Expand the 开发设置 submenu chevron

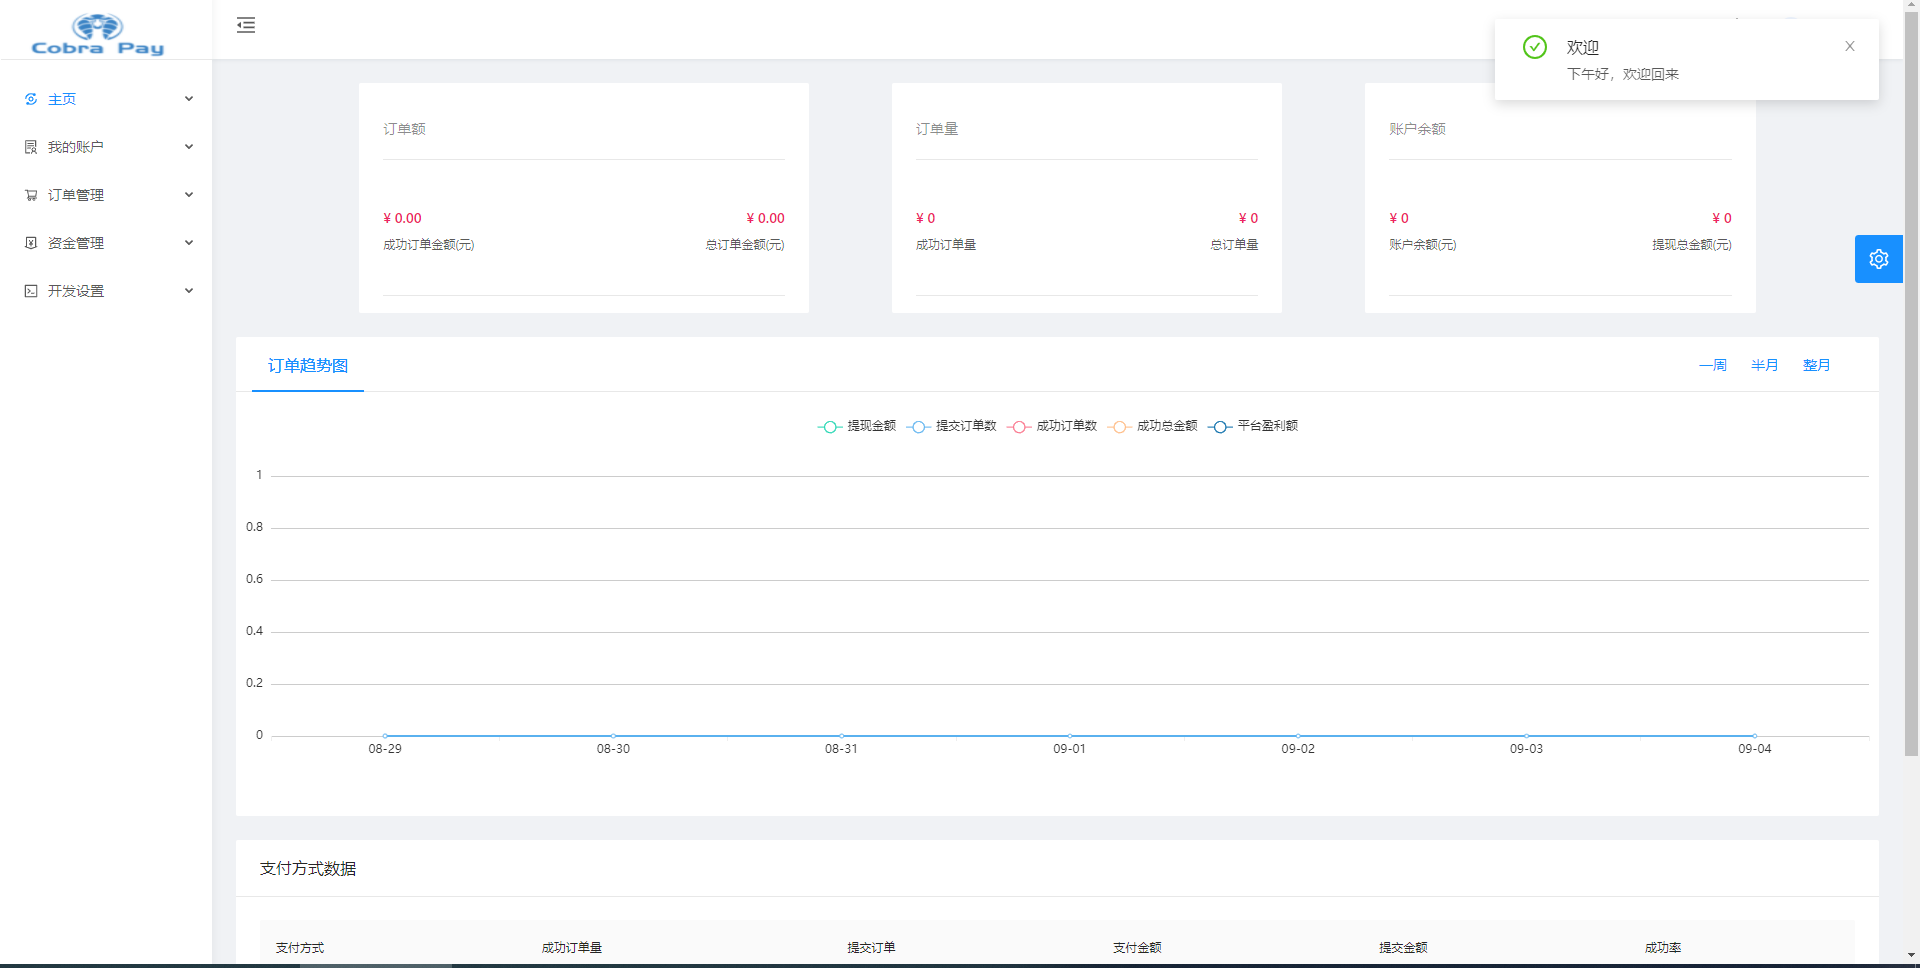click(x=189, y=291)
